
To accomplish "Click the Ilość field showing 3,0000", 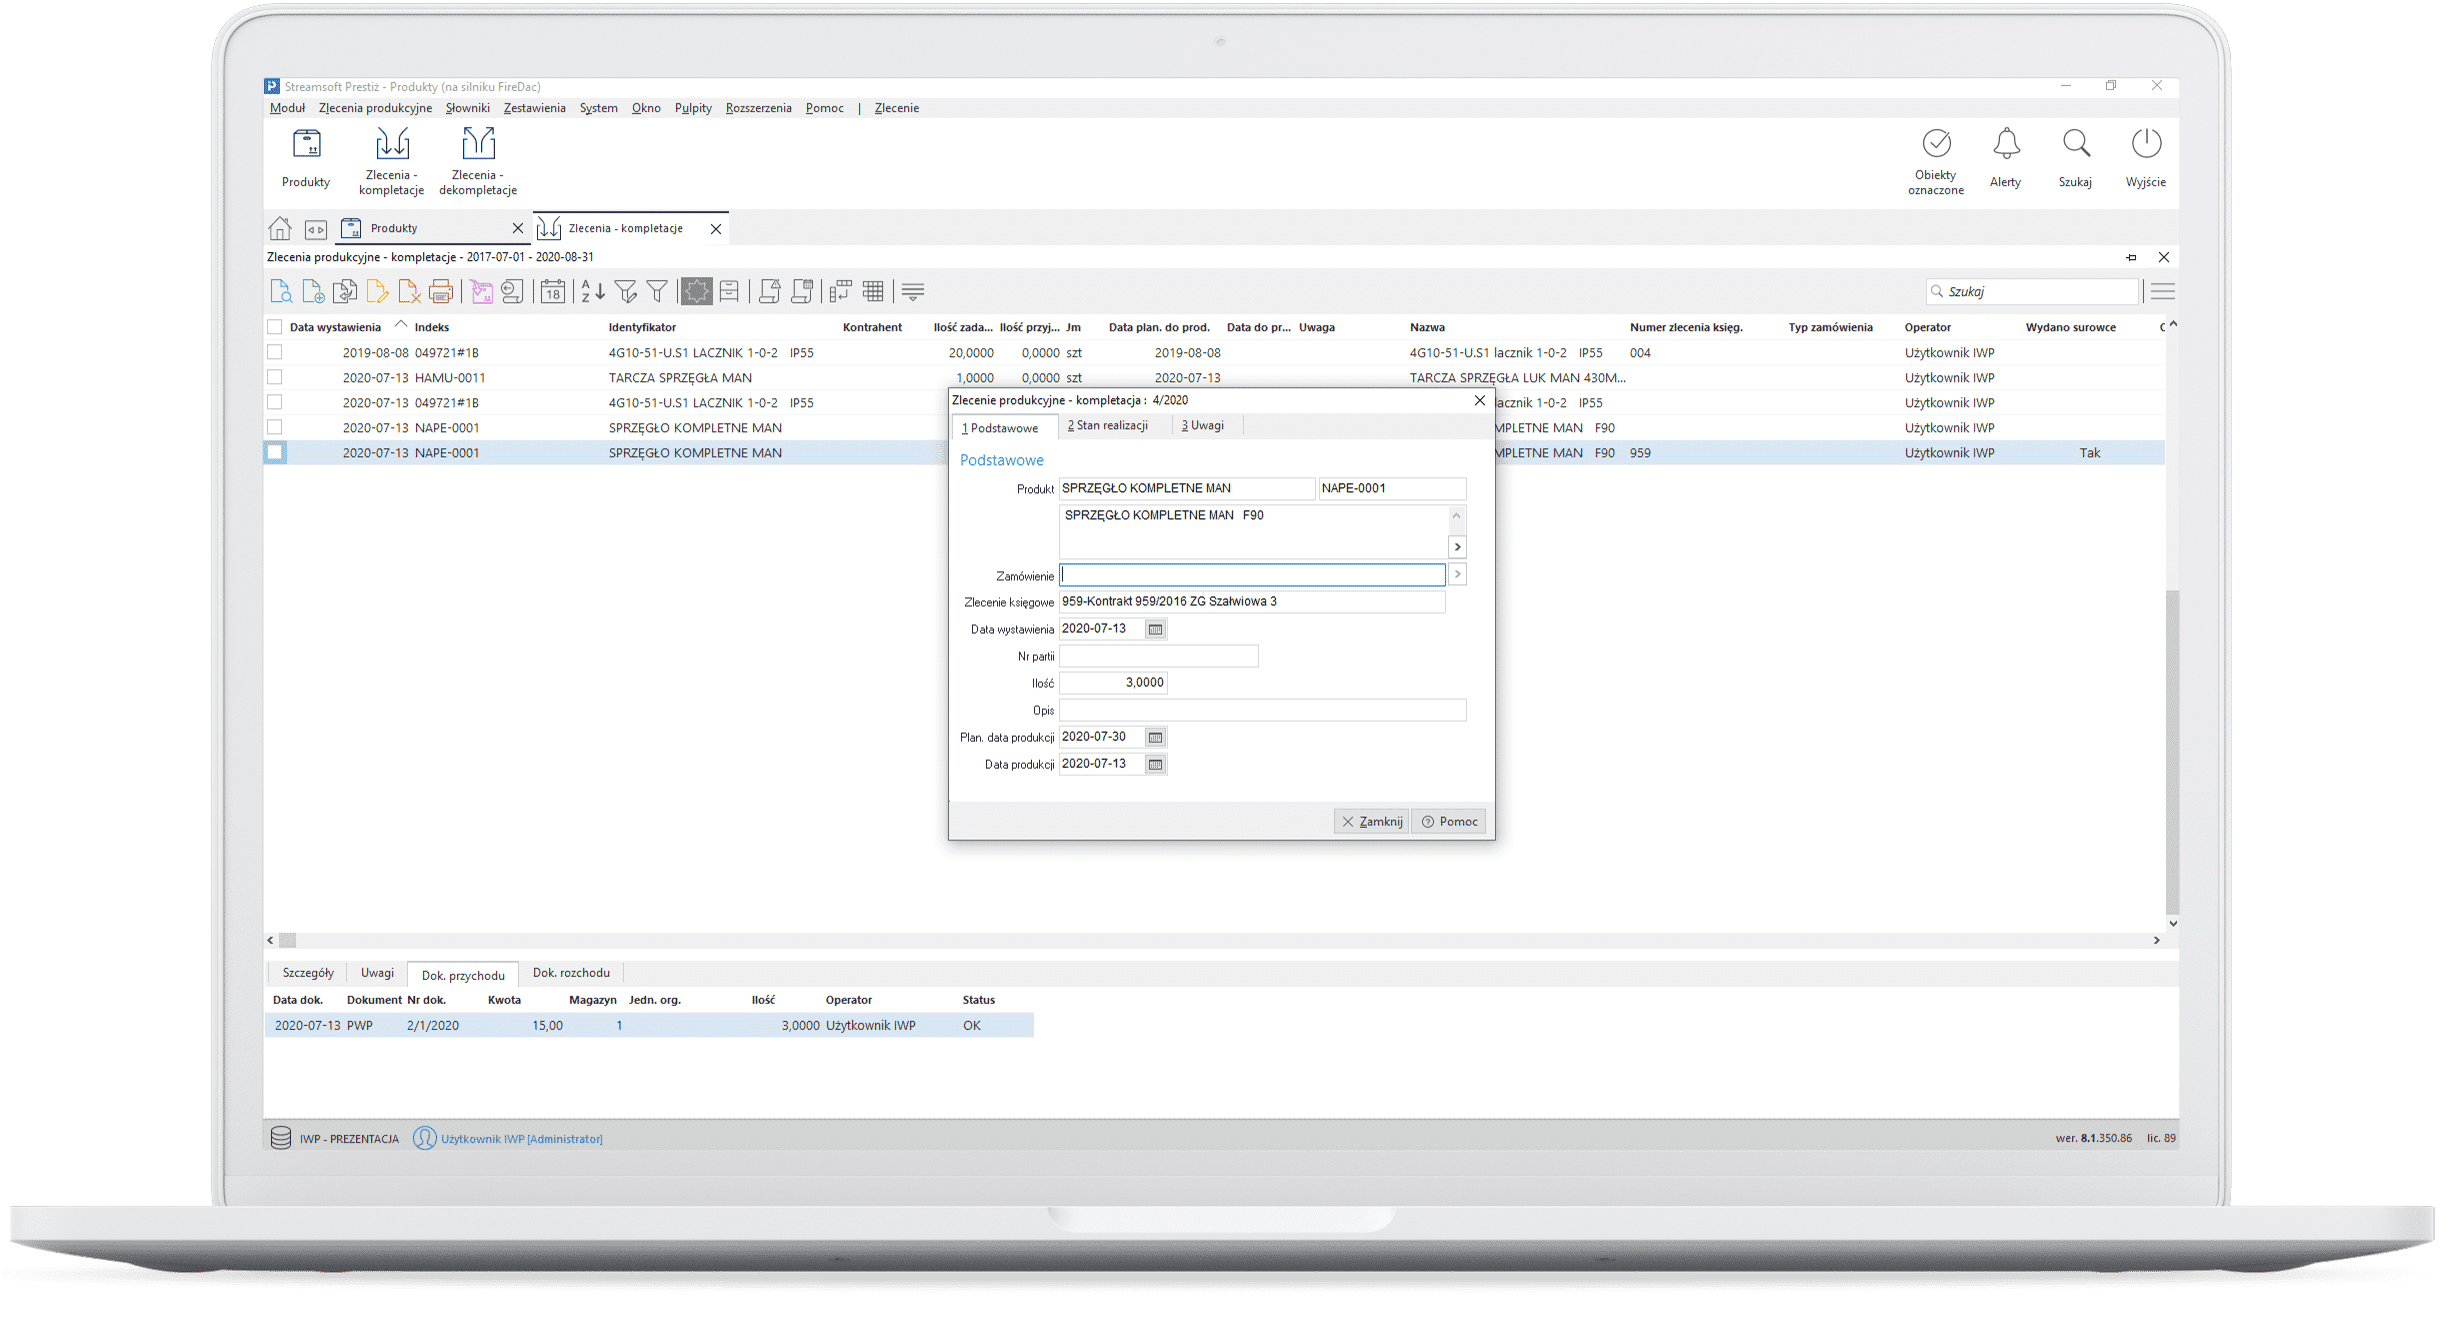I will [1113, 683].
